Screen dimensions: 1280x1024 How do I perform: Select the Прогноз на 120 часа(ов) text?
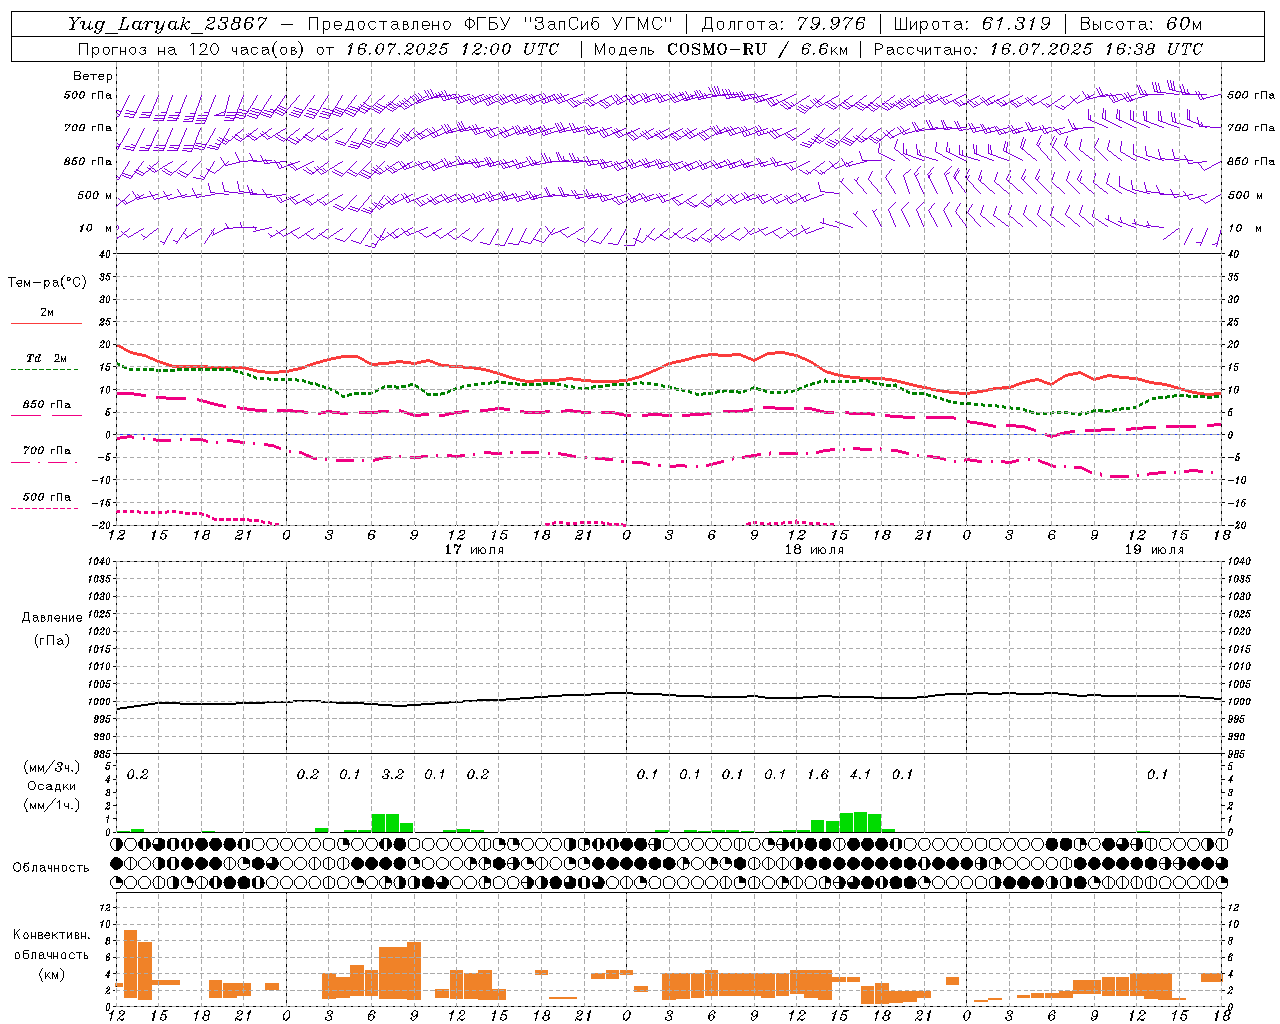[x=192, y=49]
